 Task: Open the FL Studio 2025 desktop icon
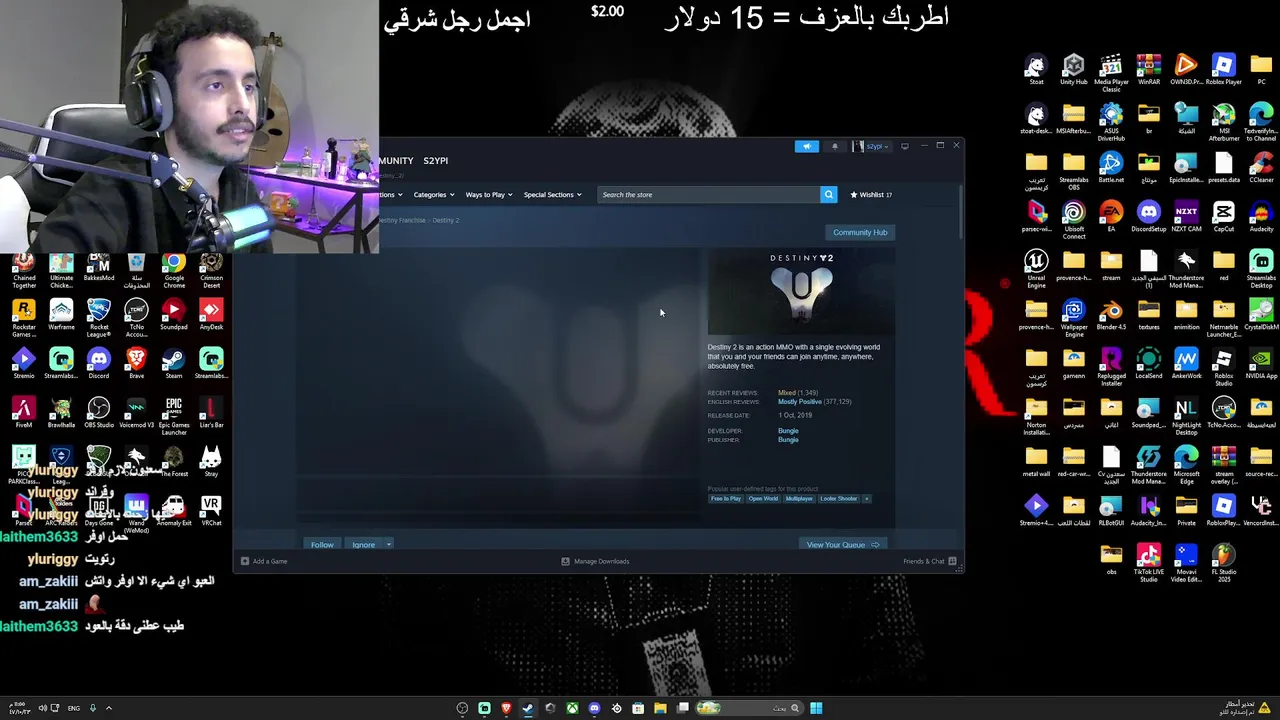click(x=1224, y=562)
